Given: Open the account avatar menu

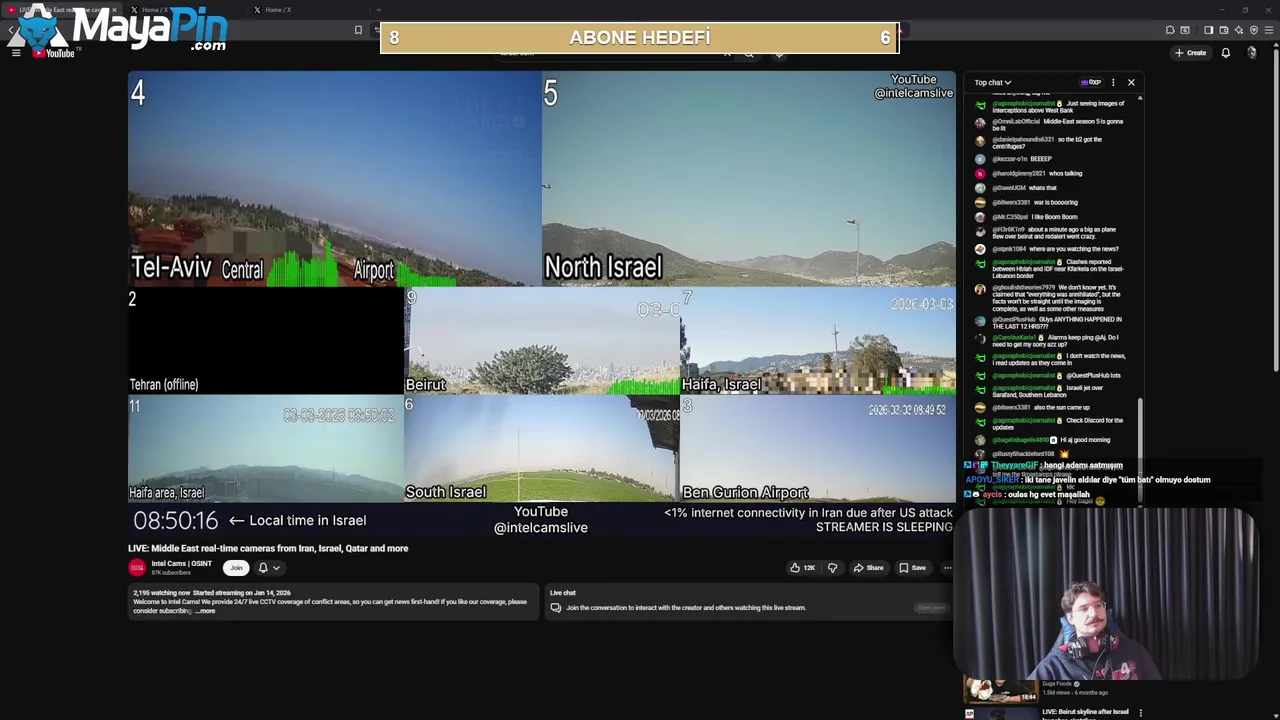Looking at the screenshot, I should coord(1253,53).
